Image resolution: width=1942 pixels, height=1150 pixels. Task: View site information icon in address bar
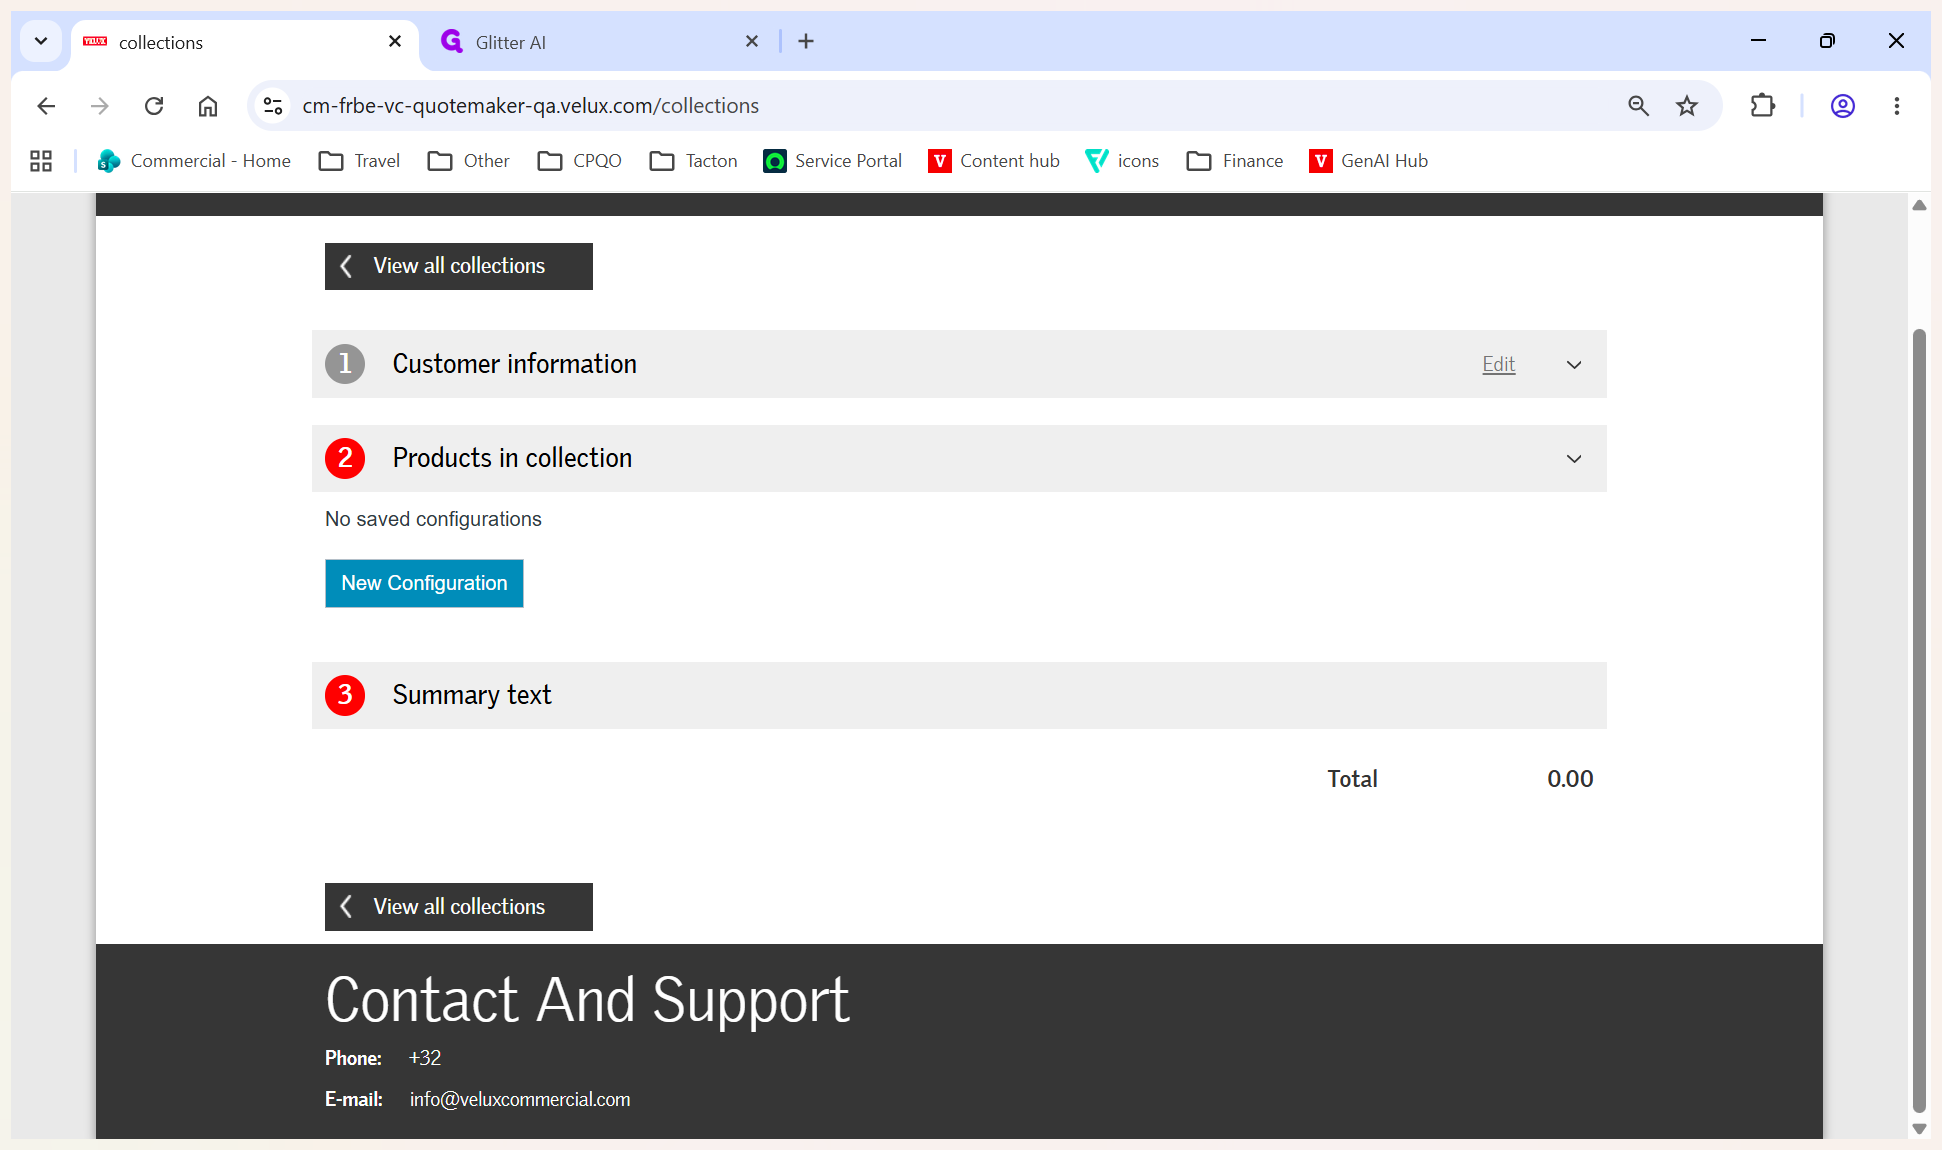click(273, 106)
